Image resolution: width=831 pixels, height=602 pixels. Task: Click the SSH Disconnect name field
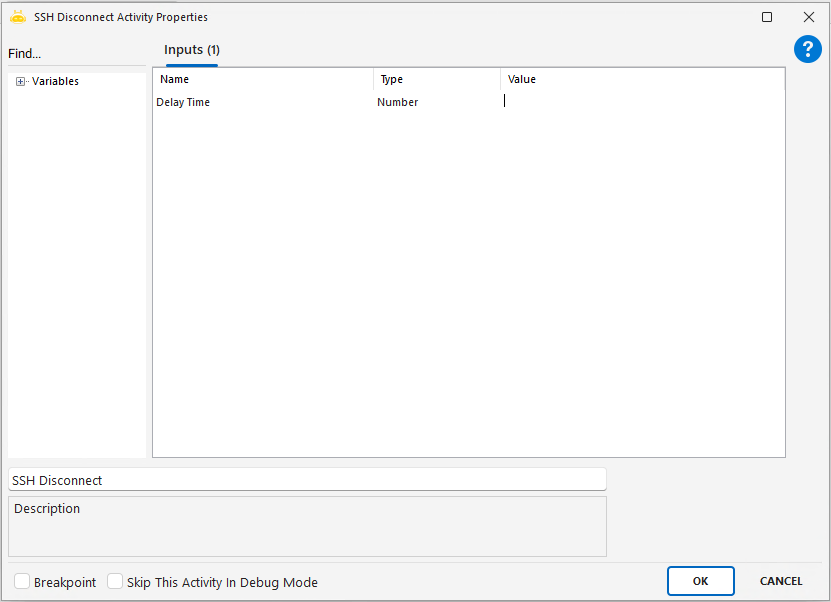pos(306,480)
